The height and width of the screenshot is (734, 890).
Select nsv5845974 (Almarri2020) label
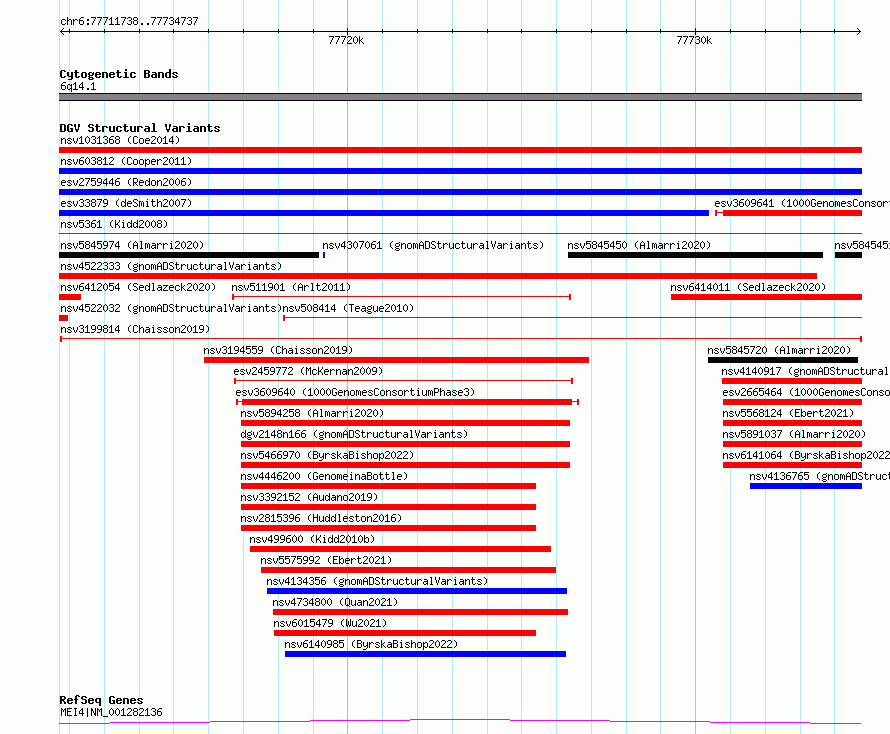point(132,245)
